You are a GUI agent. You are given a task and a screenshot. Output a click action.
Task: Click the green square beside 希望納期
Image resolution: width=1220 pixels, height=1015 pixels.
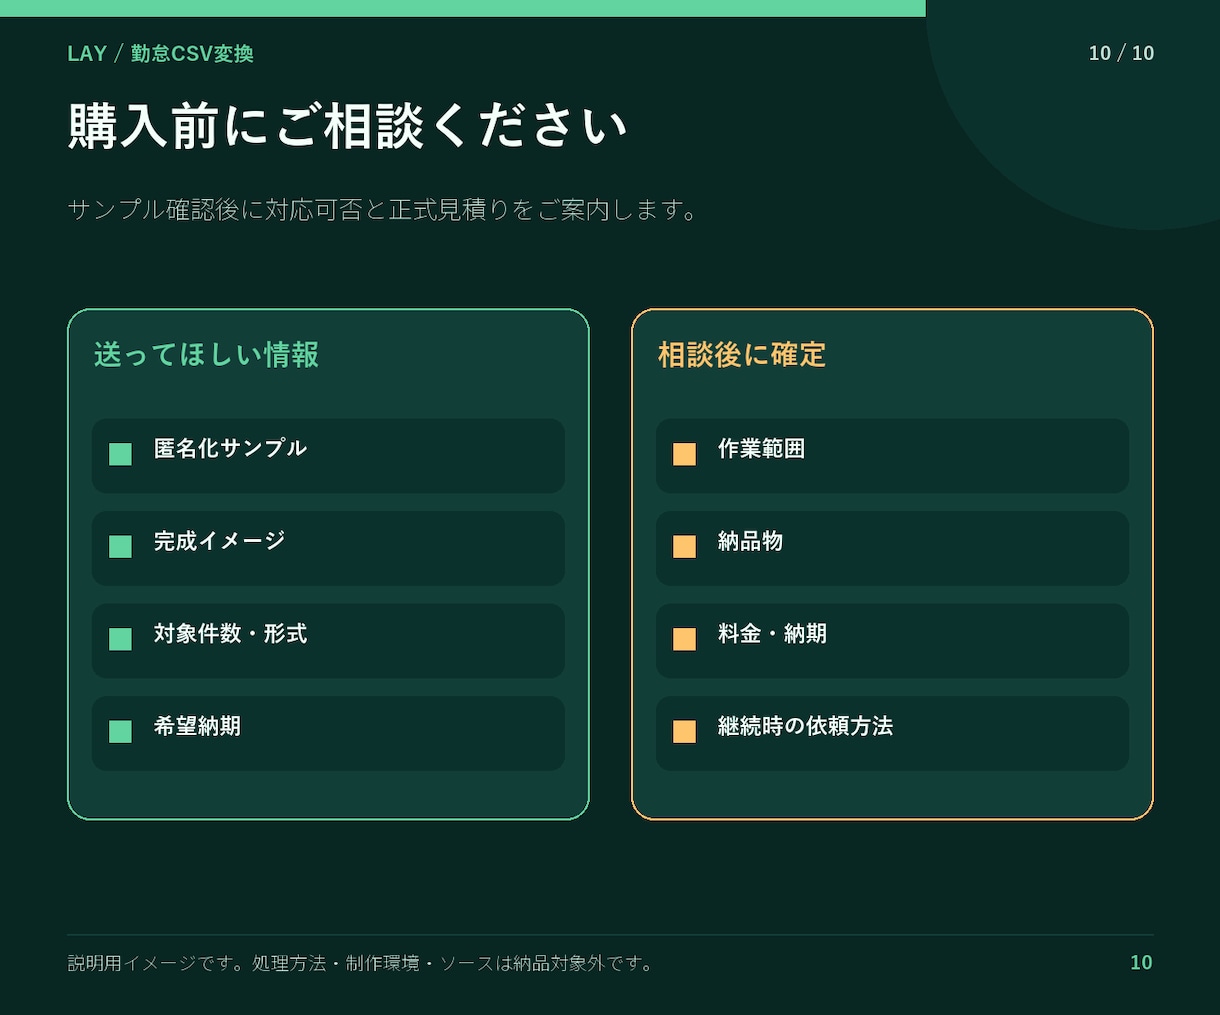coord(120,731)
